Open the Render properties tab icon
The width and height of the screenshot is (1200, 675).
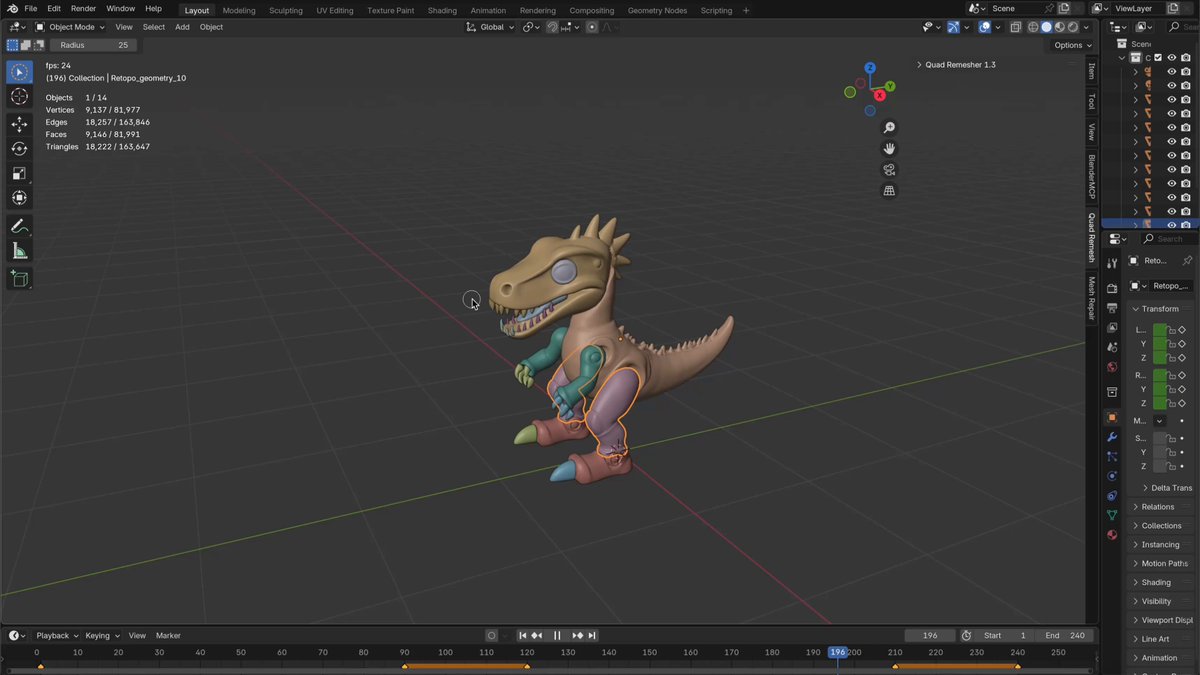pos(1112,289)
